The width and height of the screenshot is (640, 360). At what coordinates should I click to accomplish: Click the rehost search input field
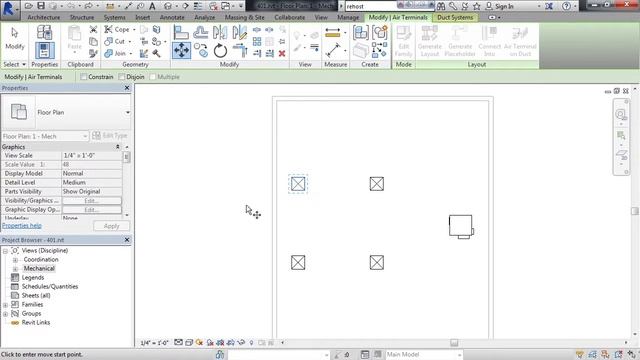point(371,6)
